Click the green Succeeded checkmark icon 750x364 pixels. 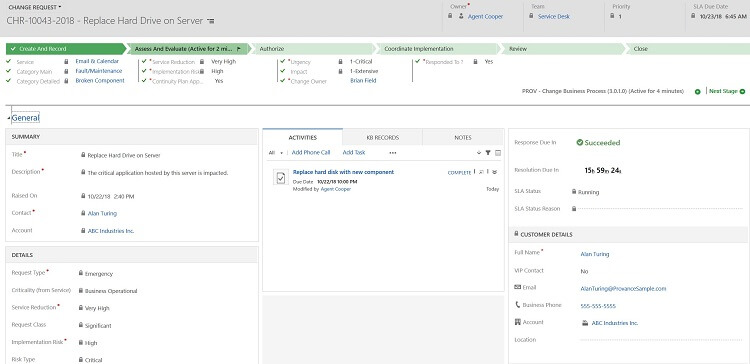click(579, 143)
